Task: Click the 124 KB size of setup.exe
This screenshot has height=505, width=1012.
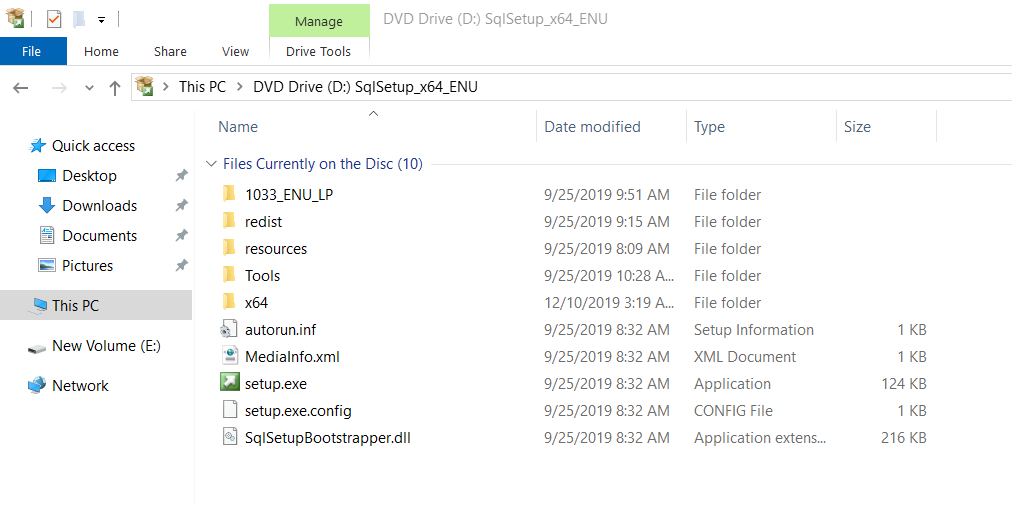Action: (904, 384)
